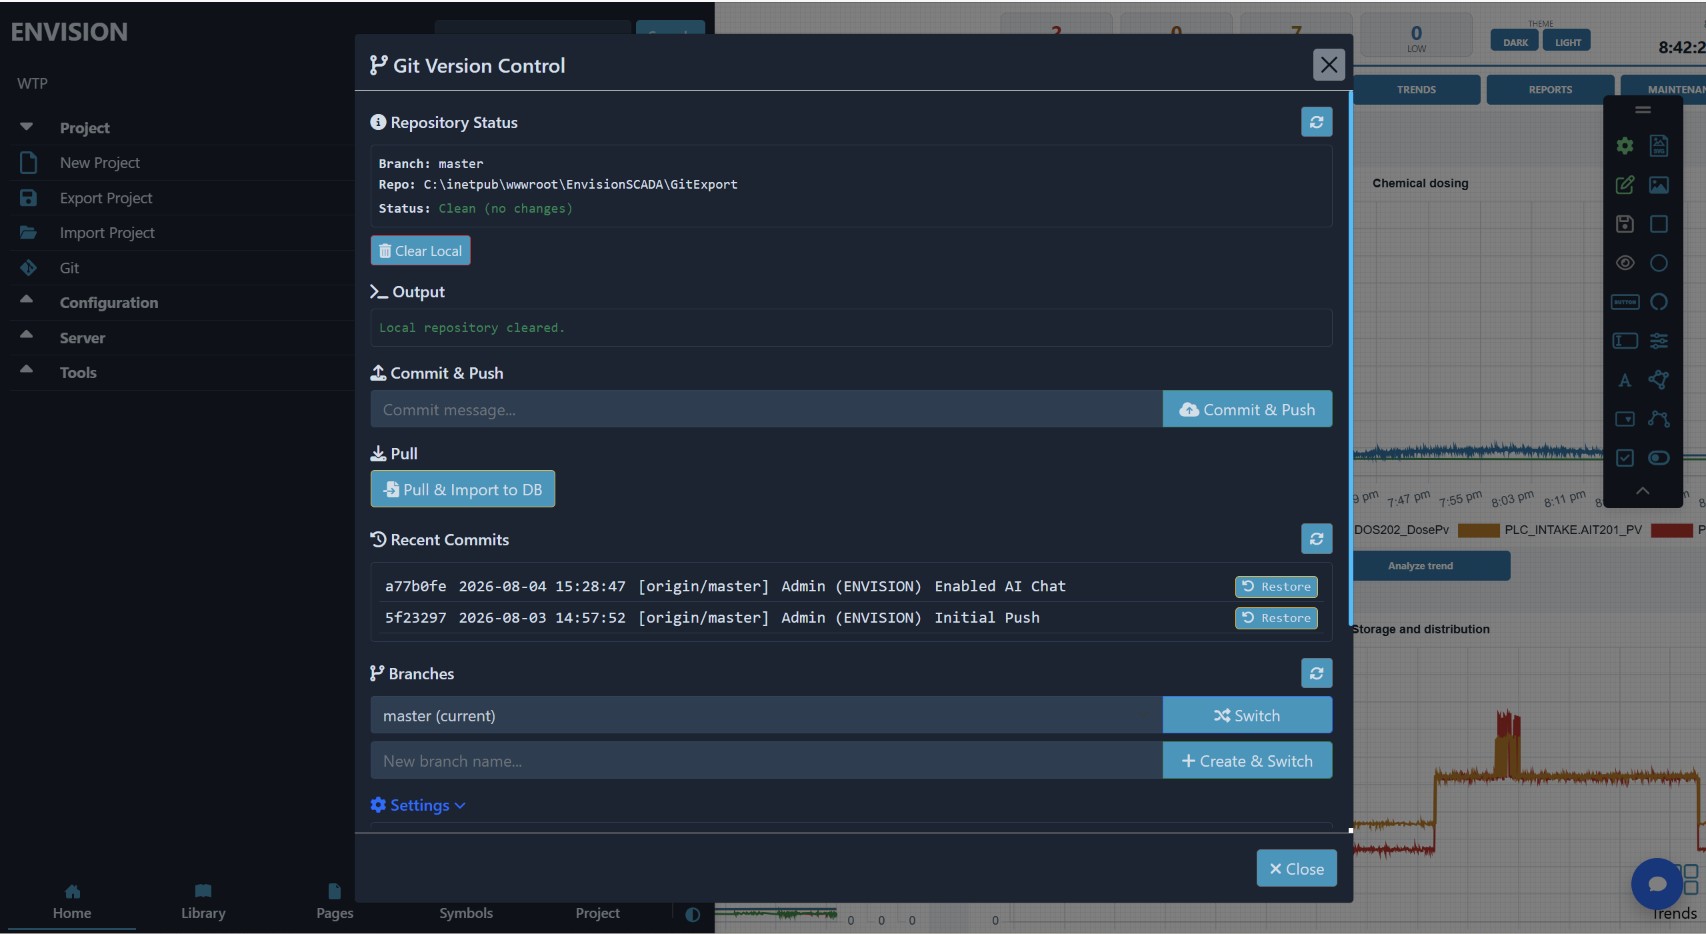Focus the New branch name input field
This screenshot has height=934, width=1706.
point(766,761)
